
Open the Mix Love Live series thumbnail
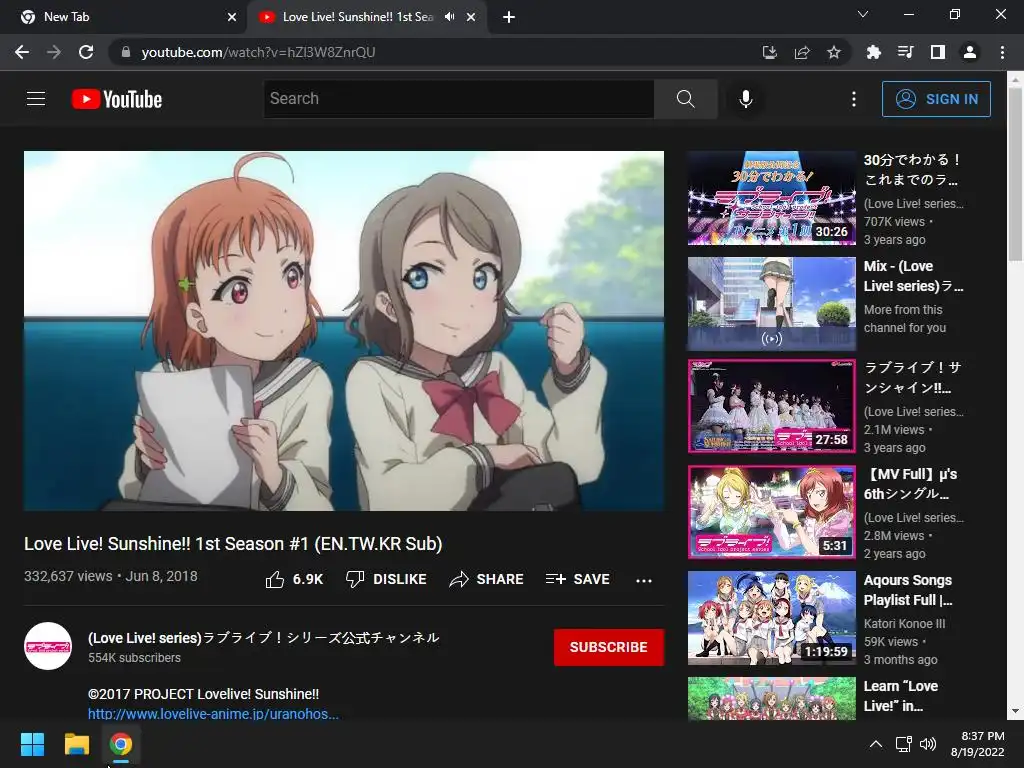click(x=771, y=304)
